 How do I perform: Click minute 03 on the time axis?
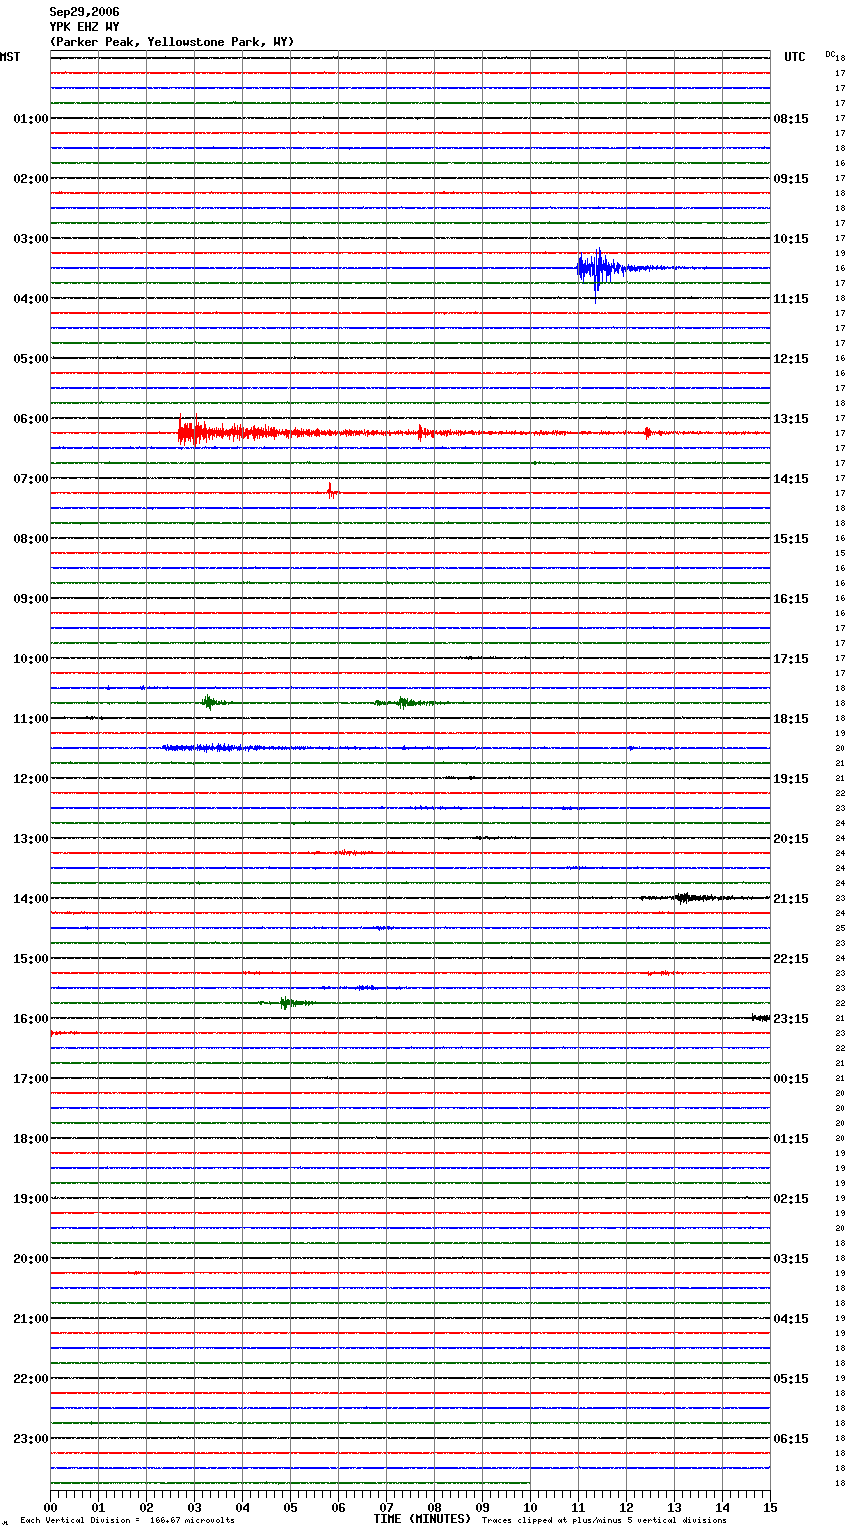click(194, 1507)
